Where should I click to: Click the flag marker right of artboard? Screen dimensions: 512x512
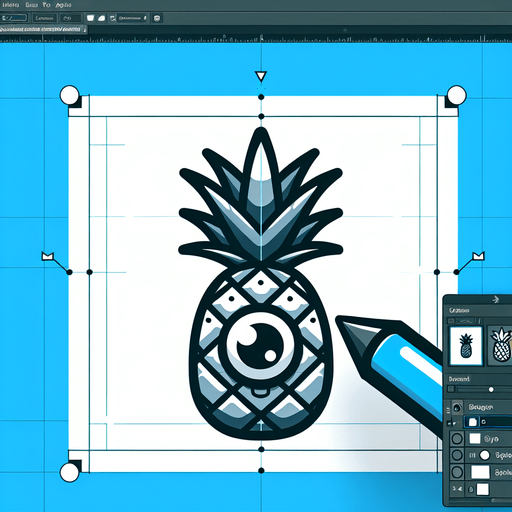pos(478,256)
